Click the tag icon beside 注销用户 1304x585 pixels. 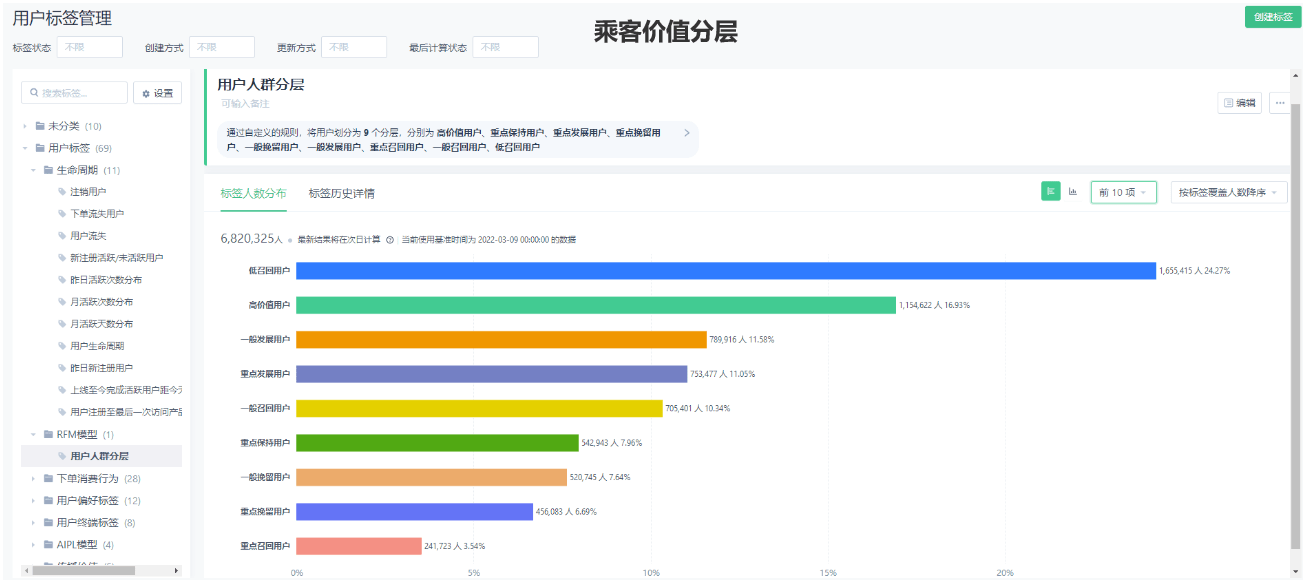point(62,191)
